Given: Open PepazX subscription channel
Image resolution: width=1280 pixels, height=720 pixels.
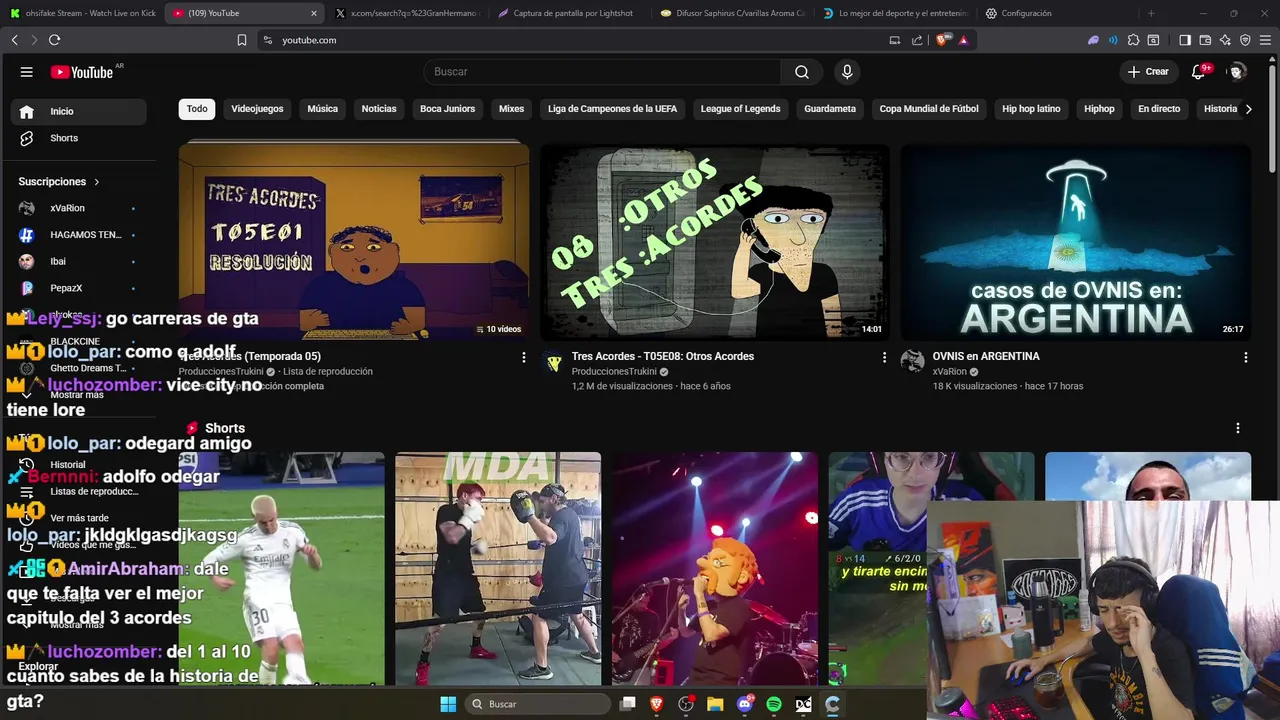Looking at the screenshot, I should click(78, 288).
